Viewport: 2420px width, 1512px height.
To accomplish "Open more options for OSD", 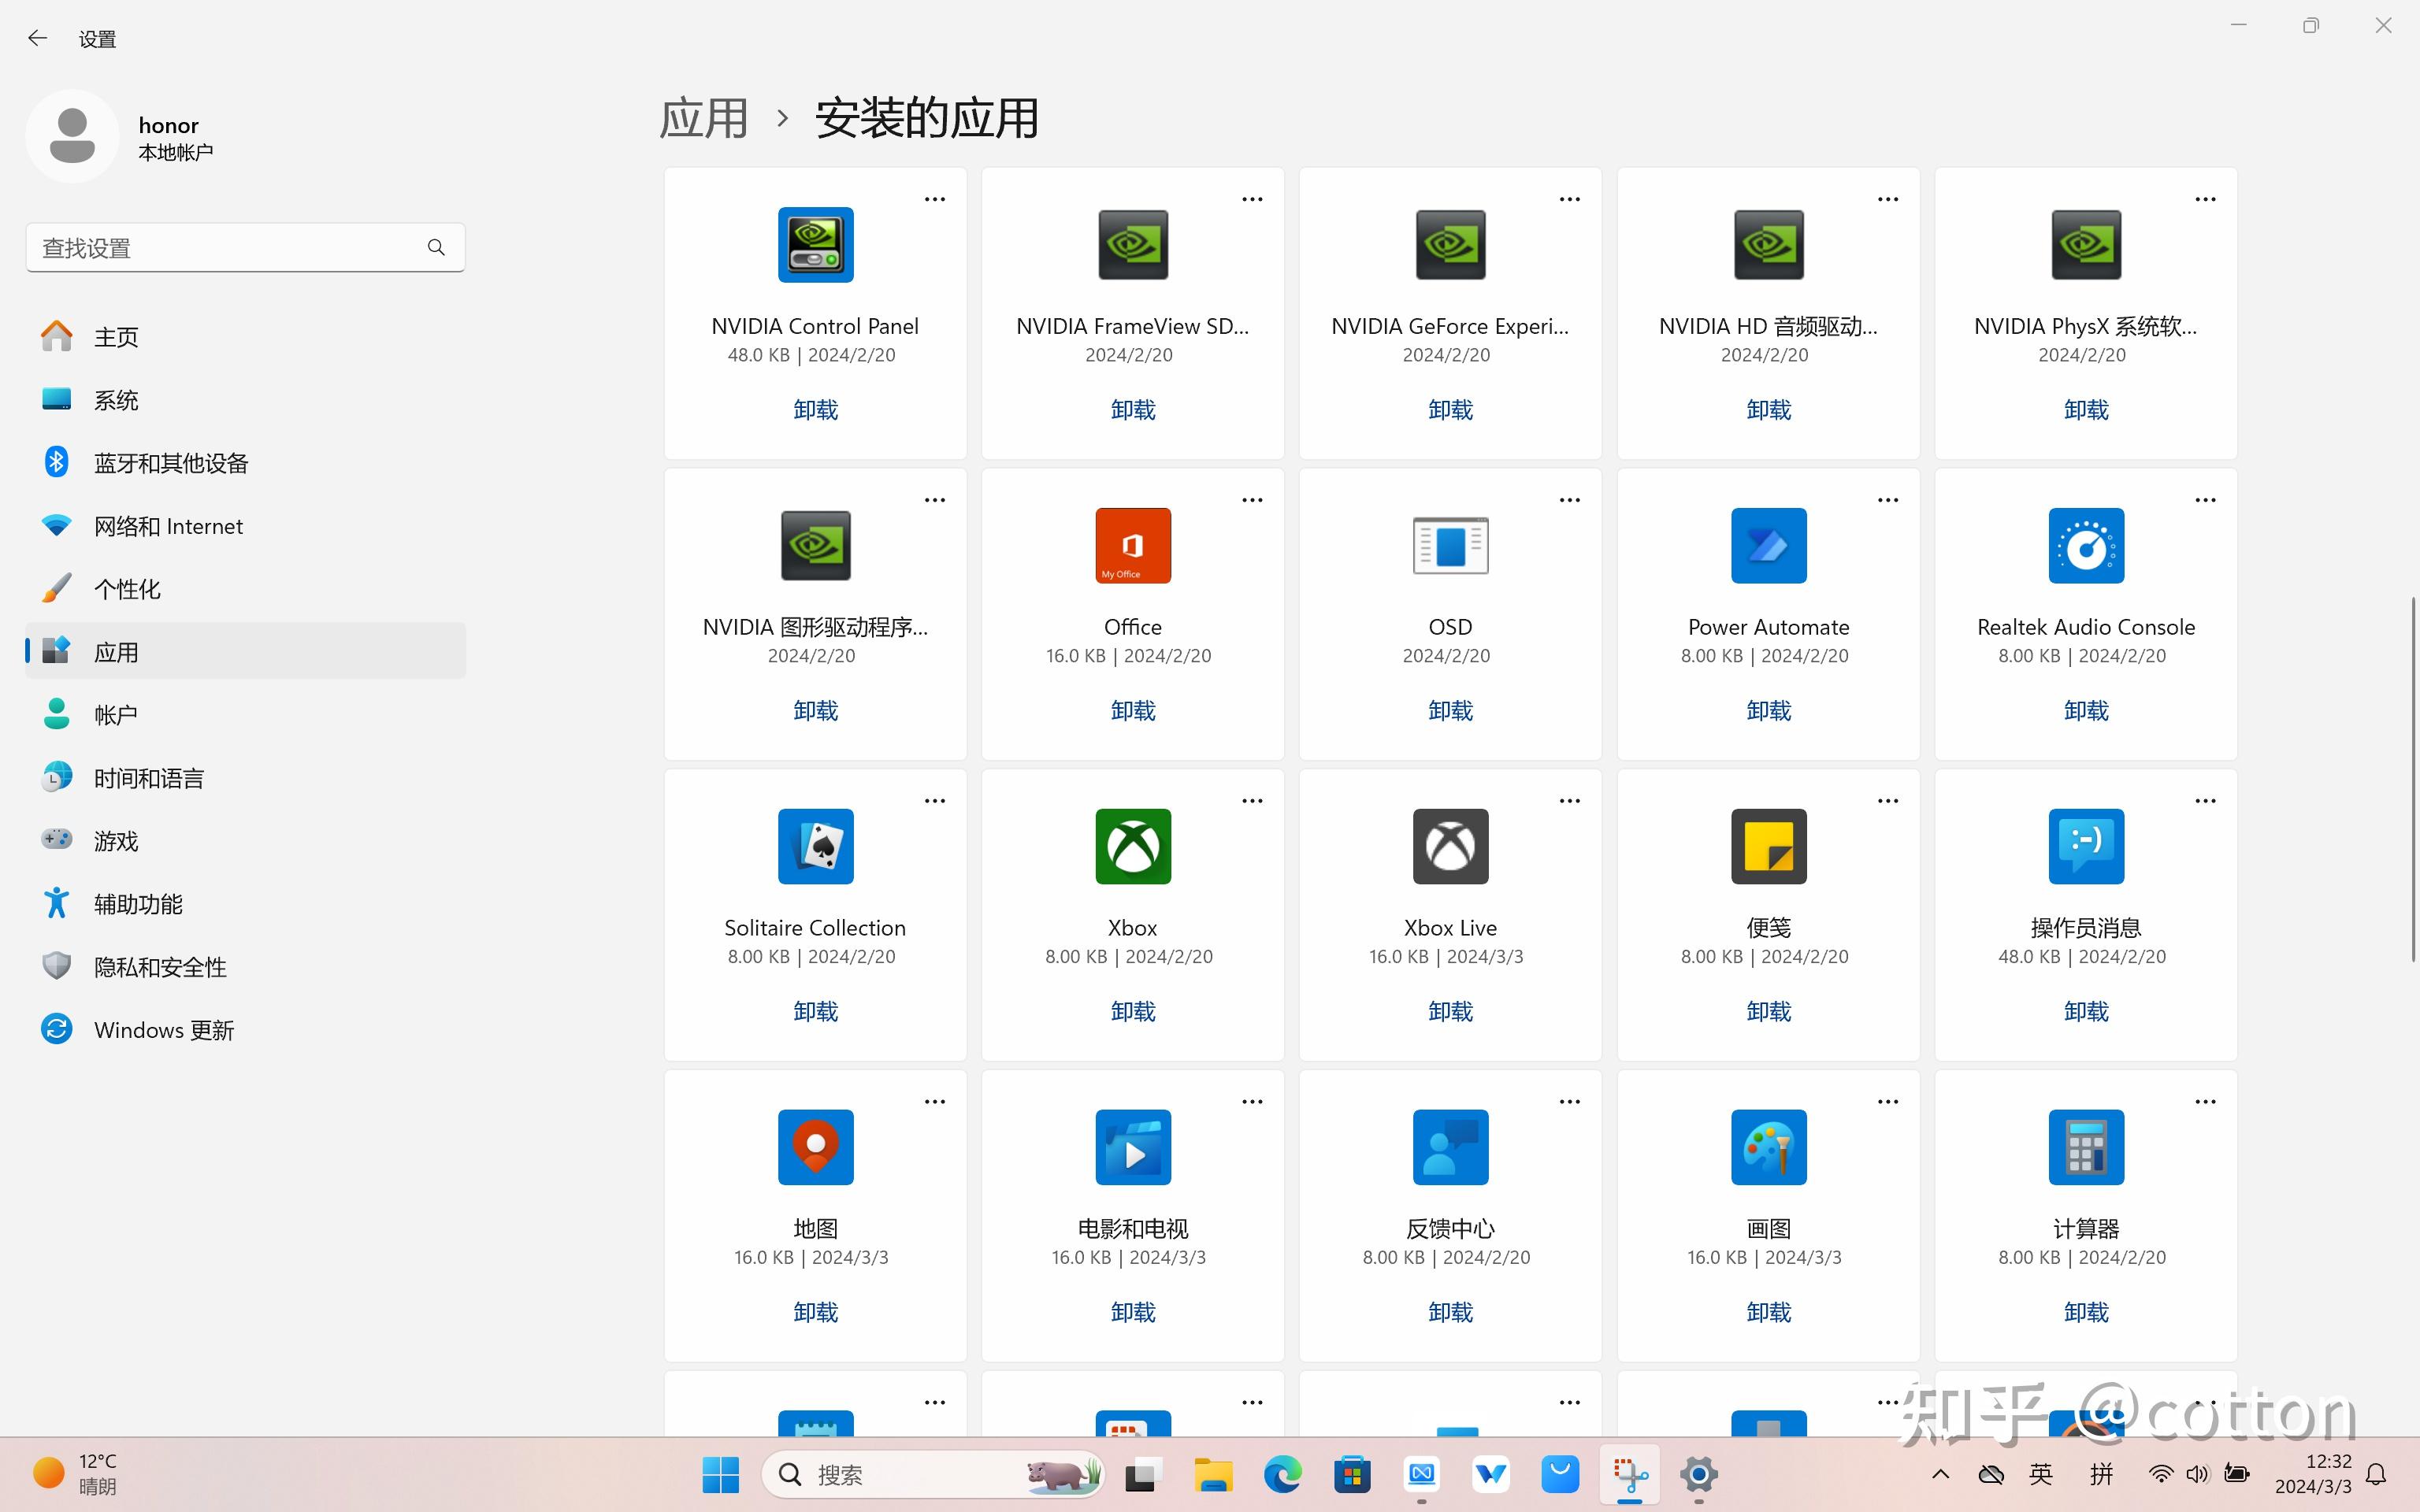I will coord(1569,500).
